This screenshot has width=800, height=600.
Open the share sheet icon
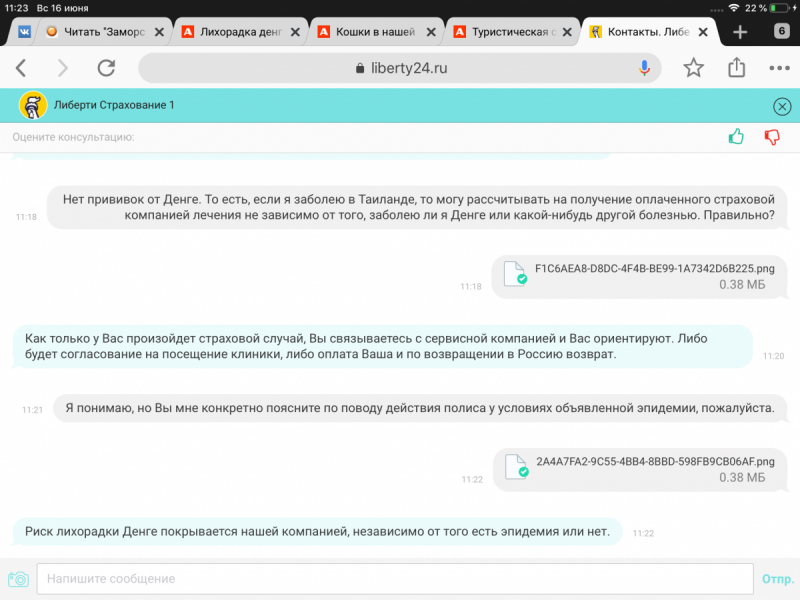tap(737, 68)
